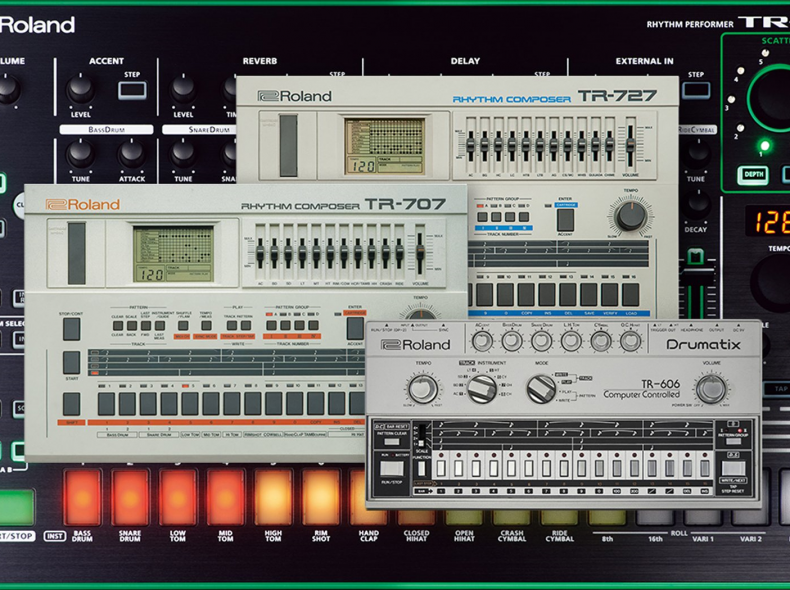Click the TR-707 SCALE button
This screenshot has width=790, height=590.
(131, 325)
